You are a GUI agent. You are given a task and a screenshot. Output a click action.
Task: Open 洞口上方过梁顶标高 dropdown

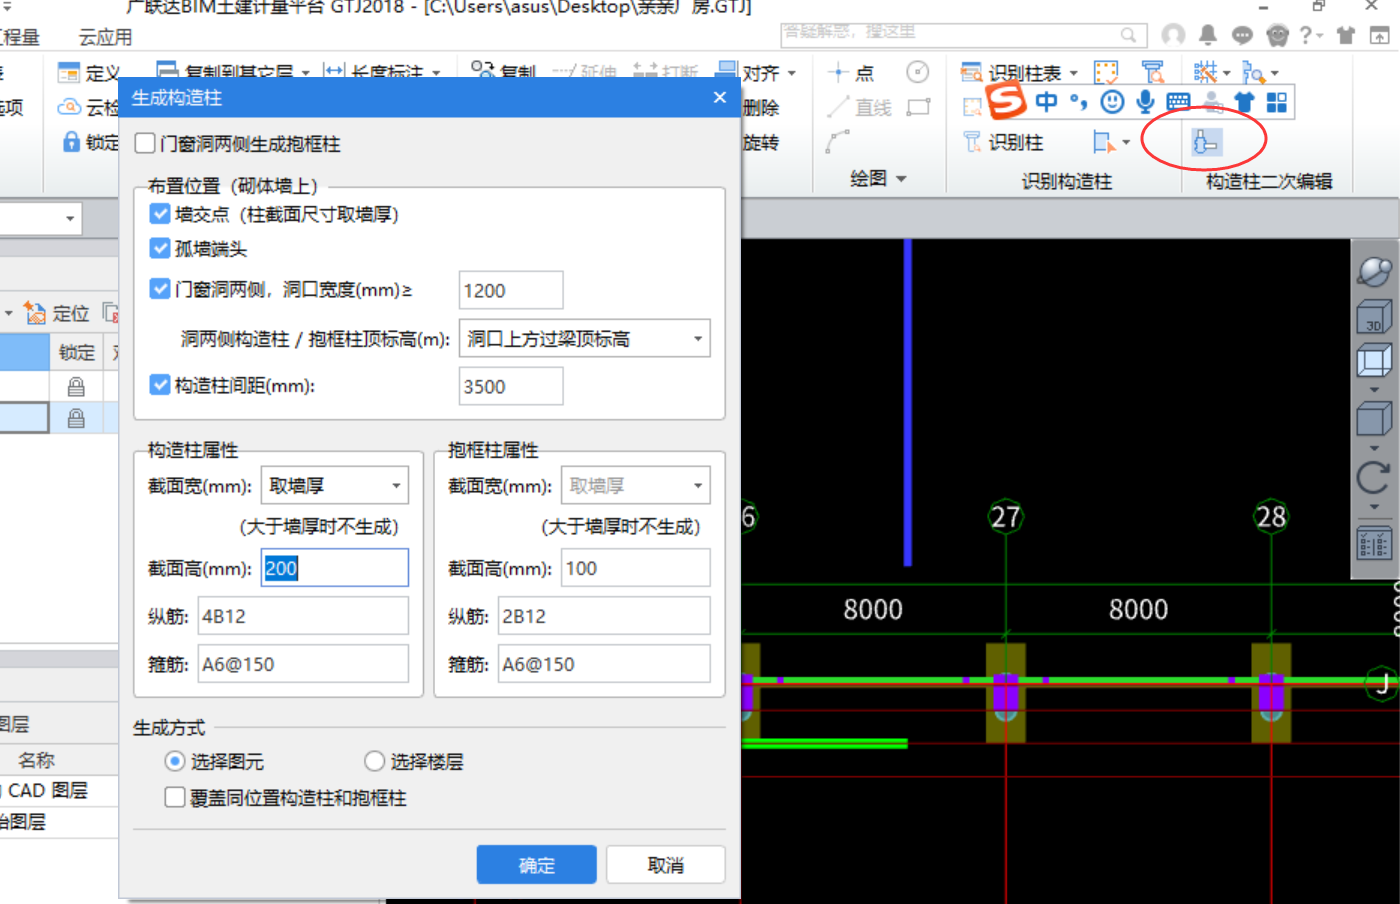click(585, 338)
